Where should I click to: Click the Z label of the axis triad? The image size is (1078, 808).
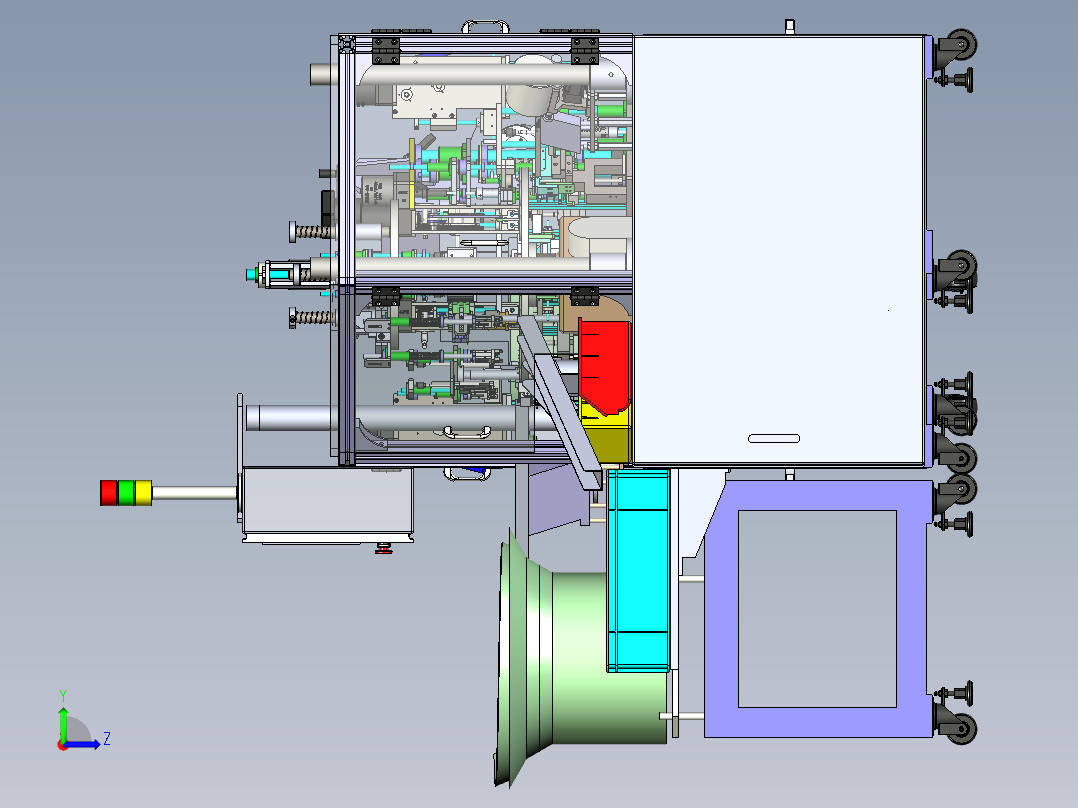click(107, 739)
